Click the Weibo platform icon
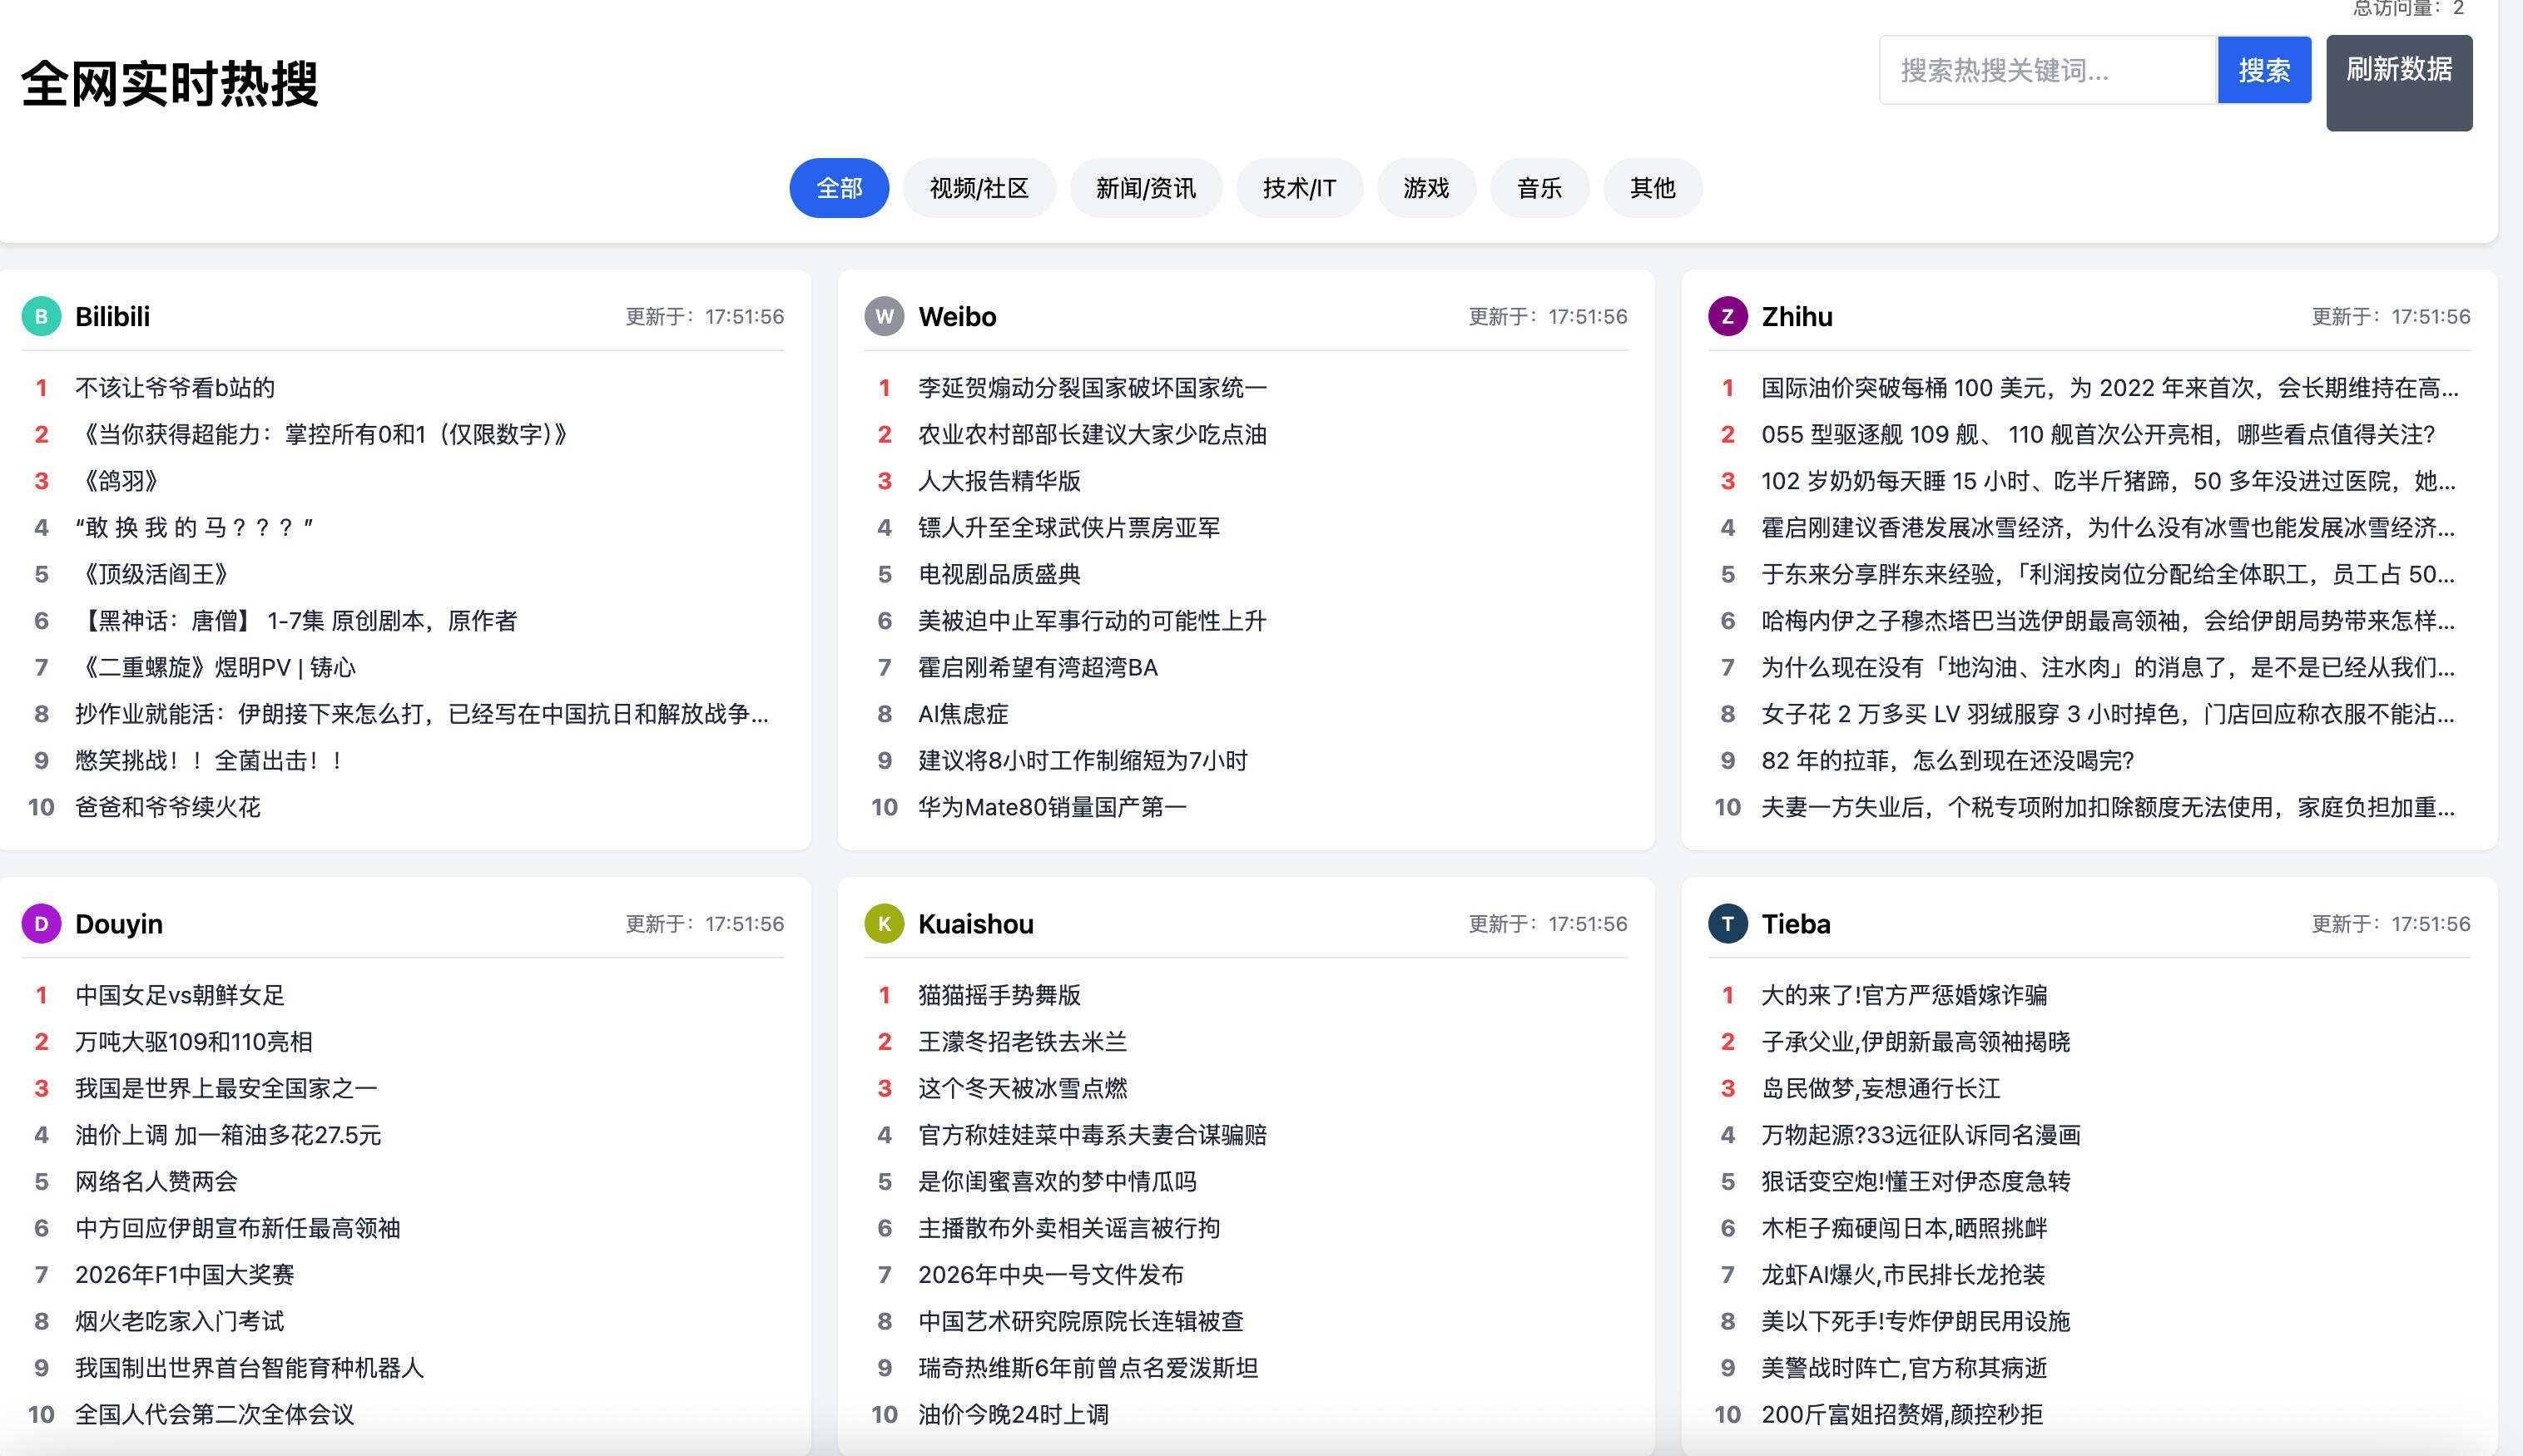 pyautogui.click(x=884, y=316)
